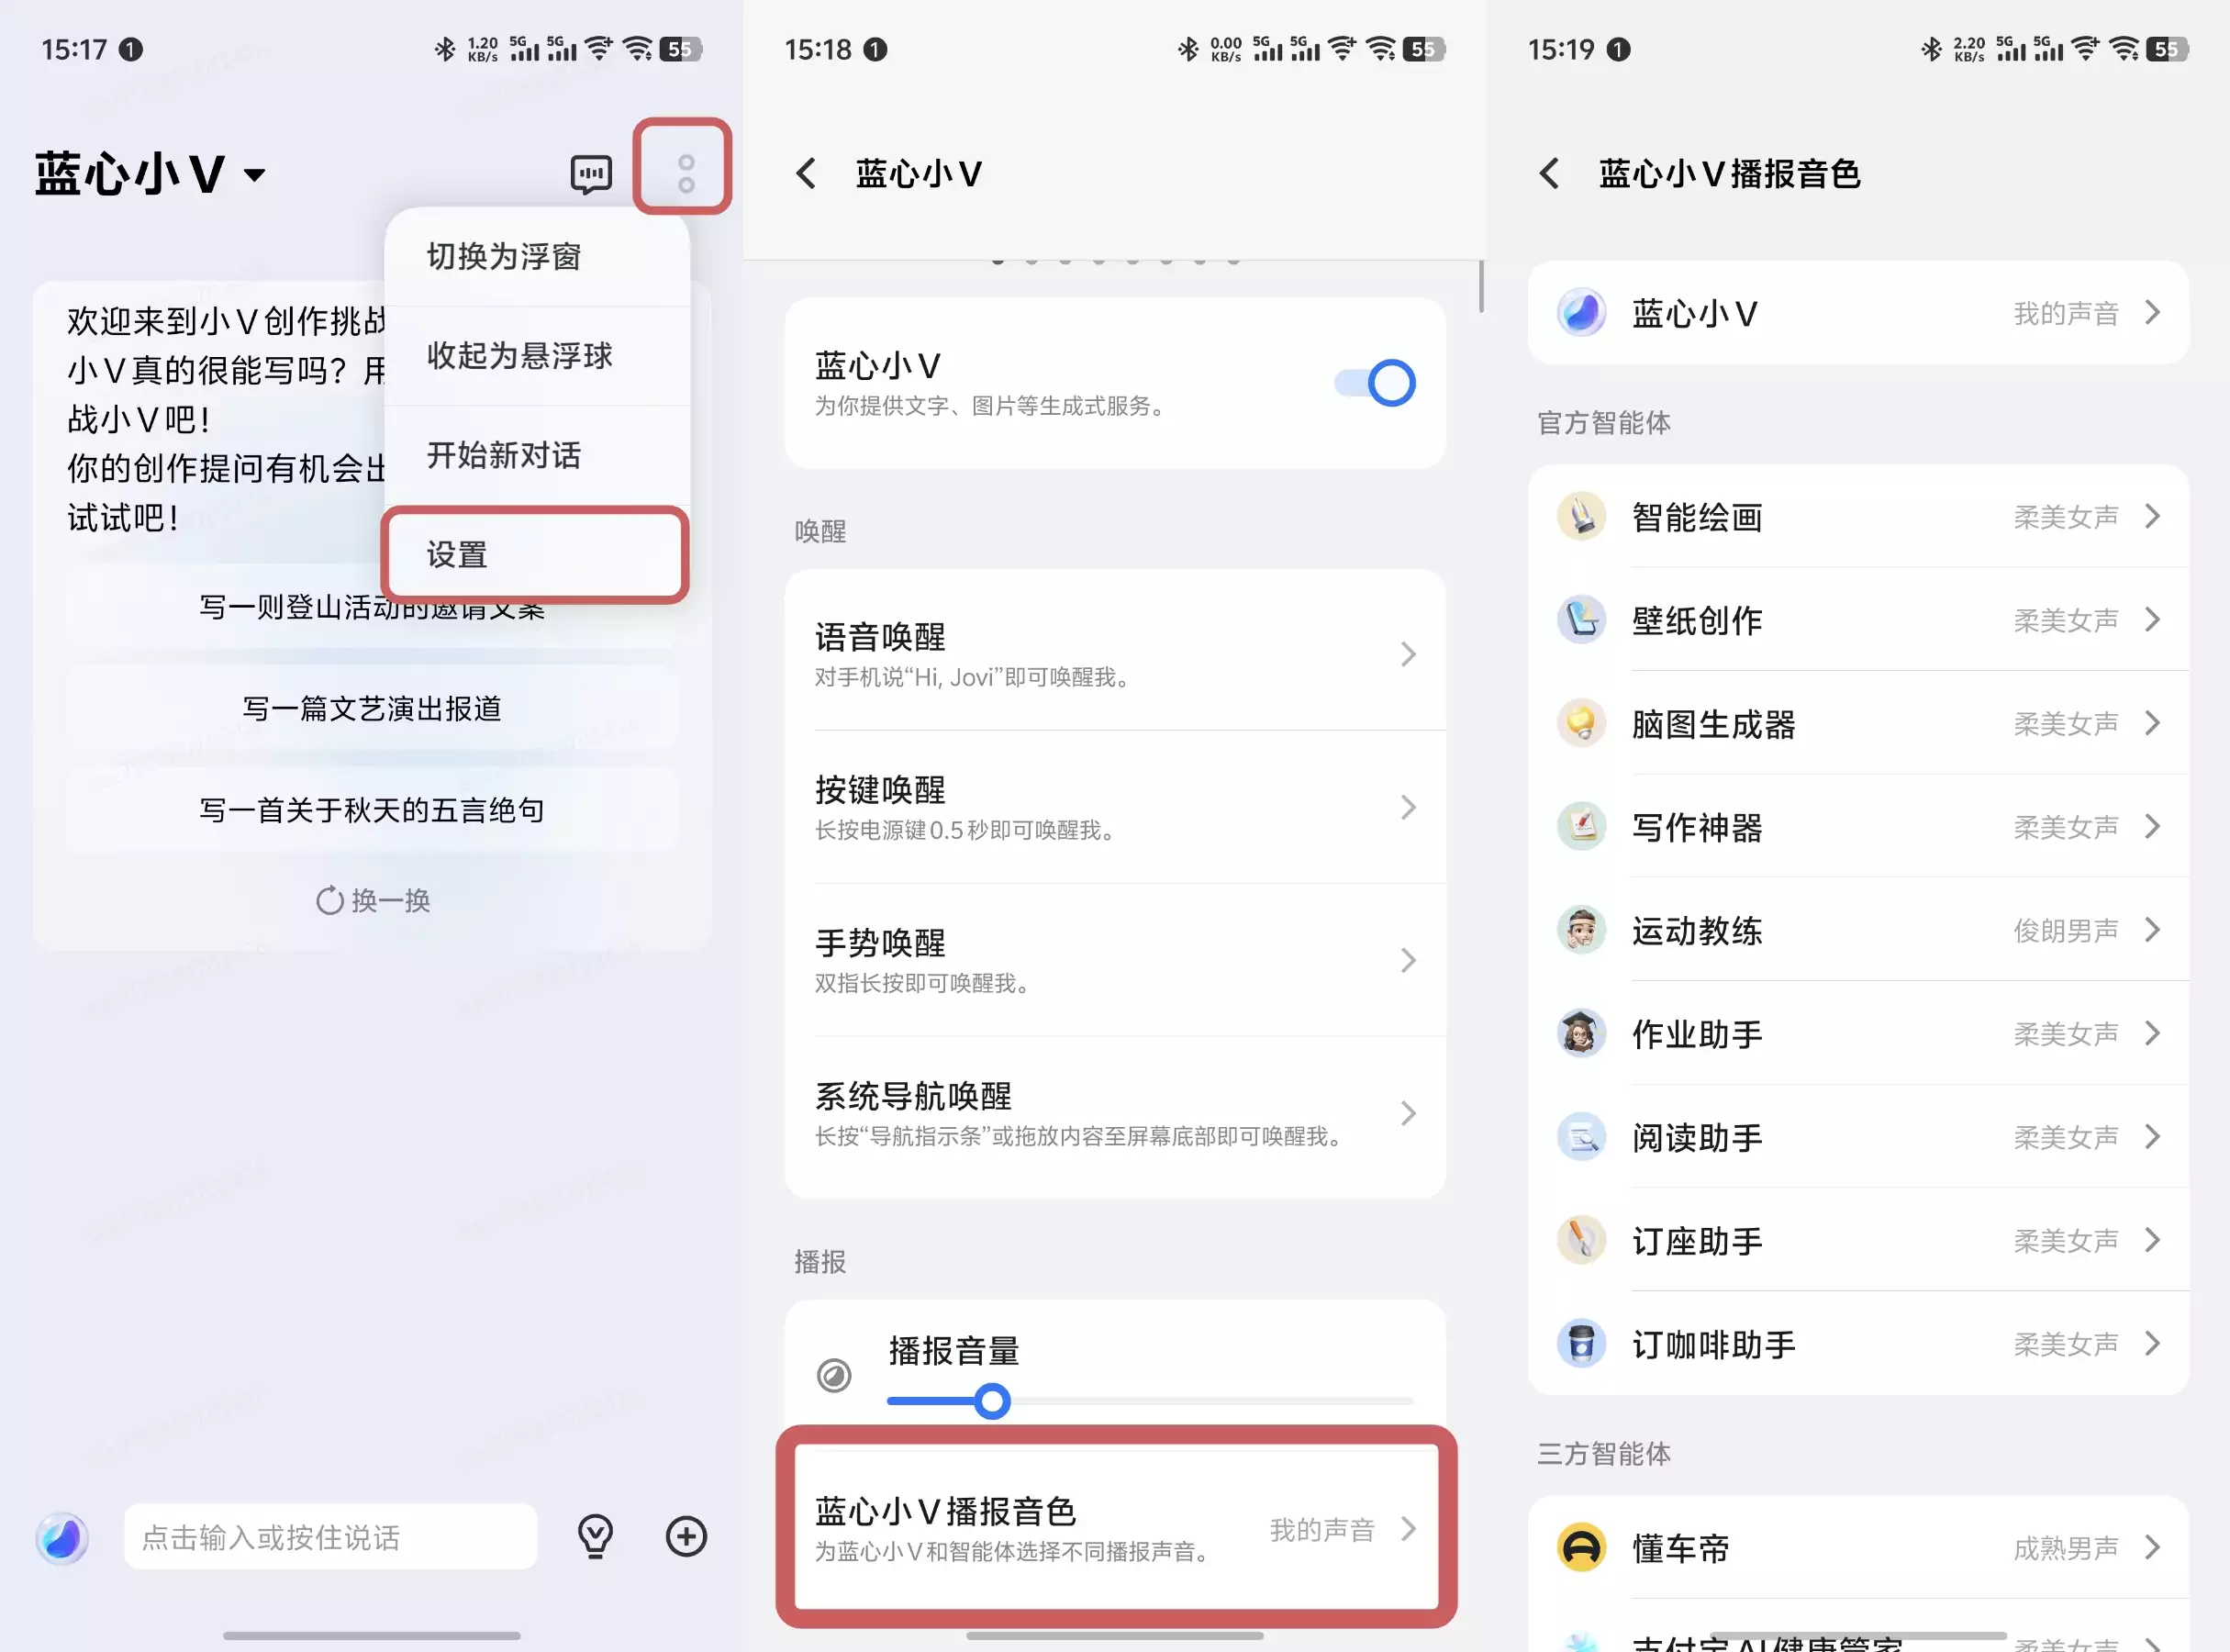Image resolution: width=2230 pixels, height=1652 pixels.
Task: Tap the 运动教练 agent avatar
Action: [1581, 931]
